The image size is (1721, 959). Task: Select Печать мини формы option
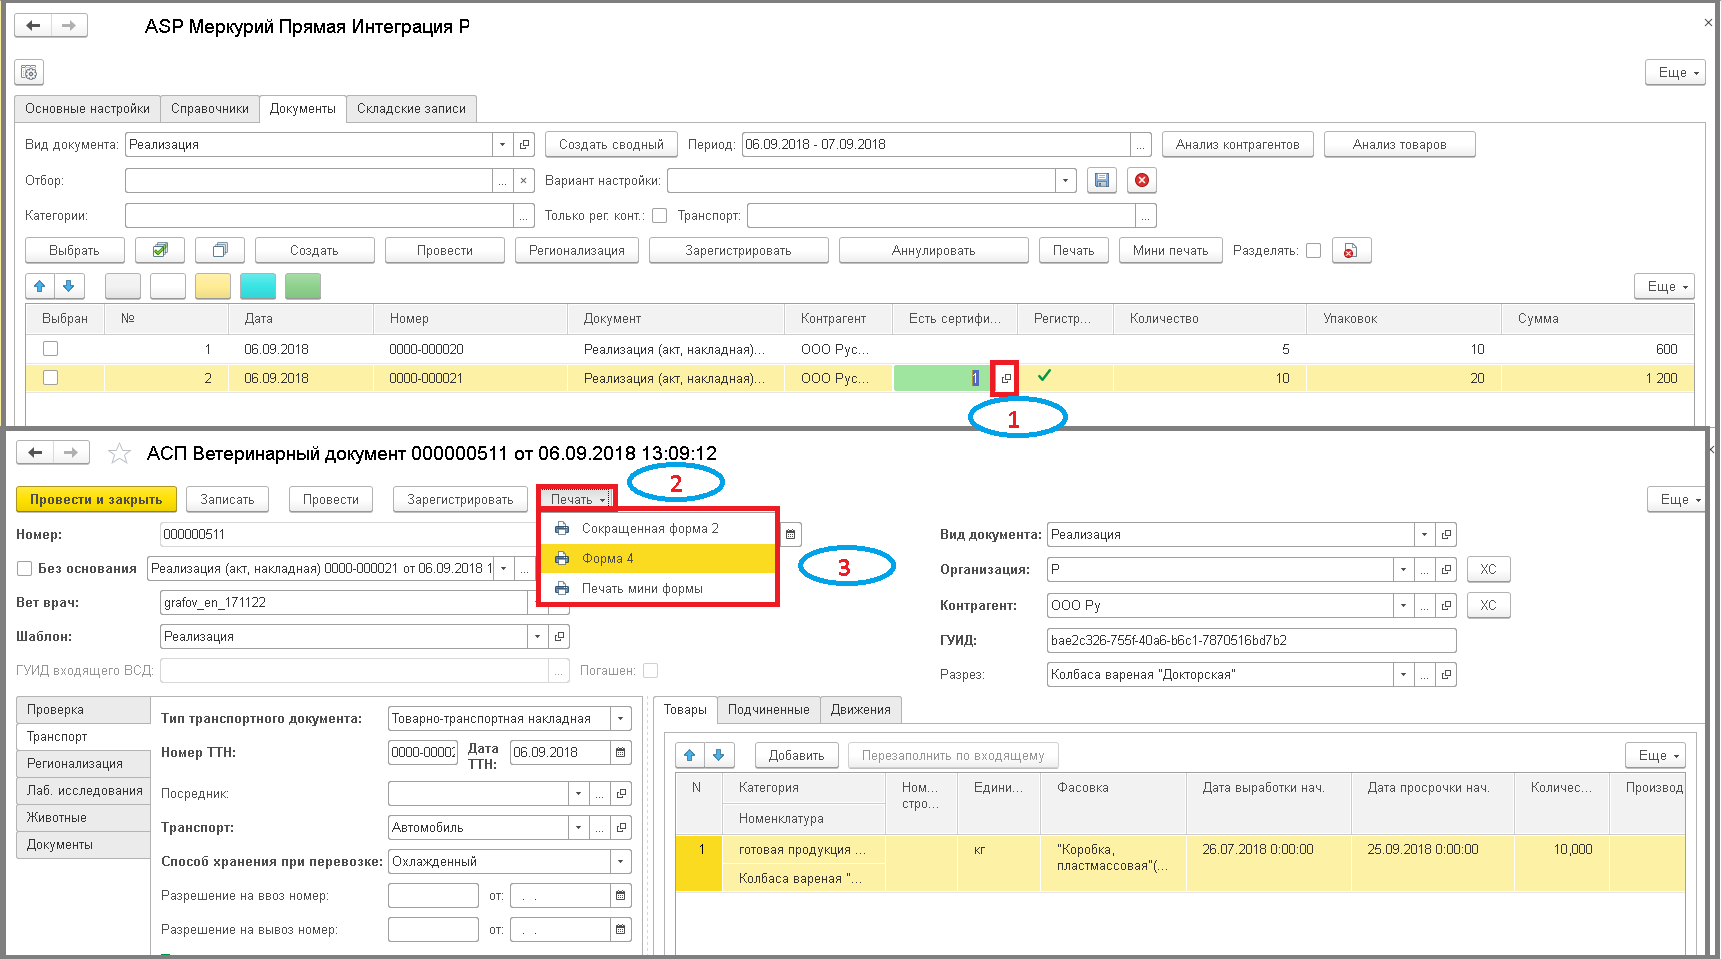659,588
